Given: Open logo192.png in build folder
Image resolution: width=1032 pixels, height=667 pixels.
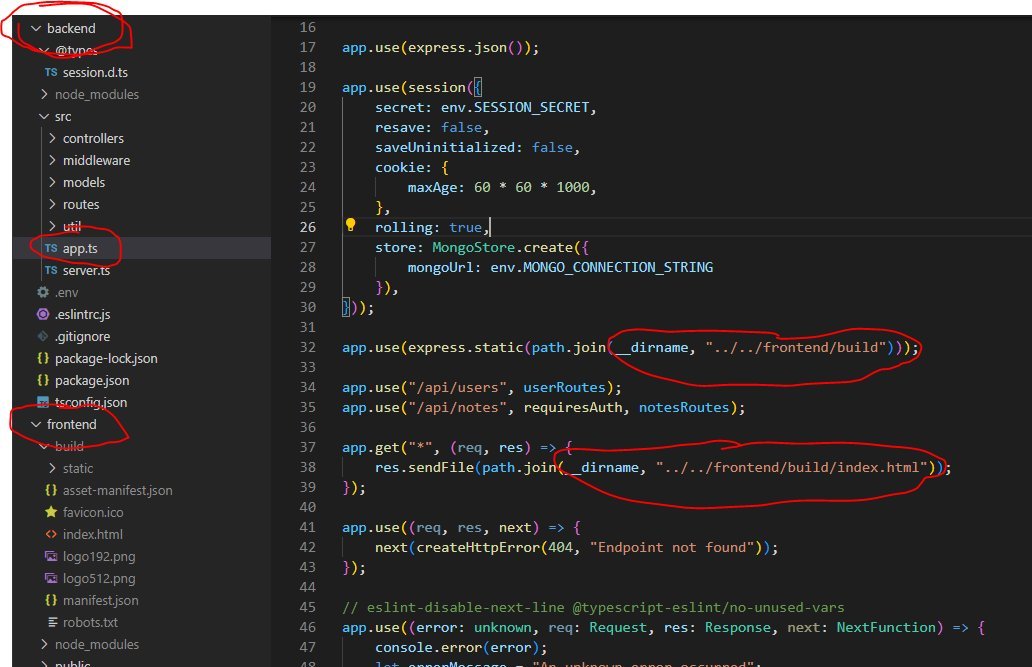Looking at the screenshot, I should point(99,557).
